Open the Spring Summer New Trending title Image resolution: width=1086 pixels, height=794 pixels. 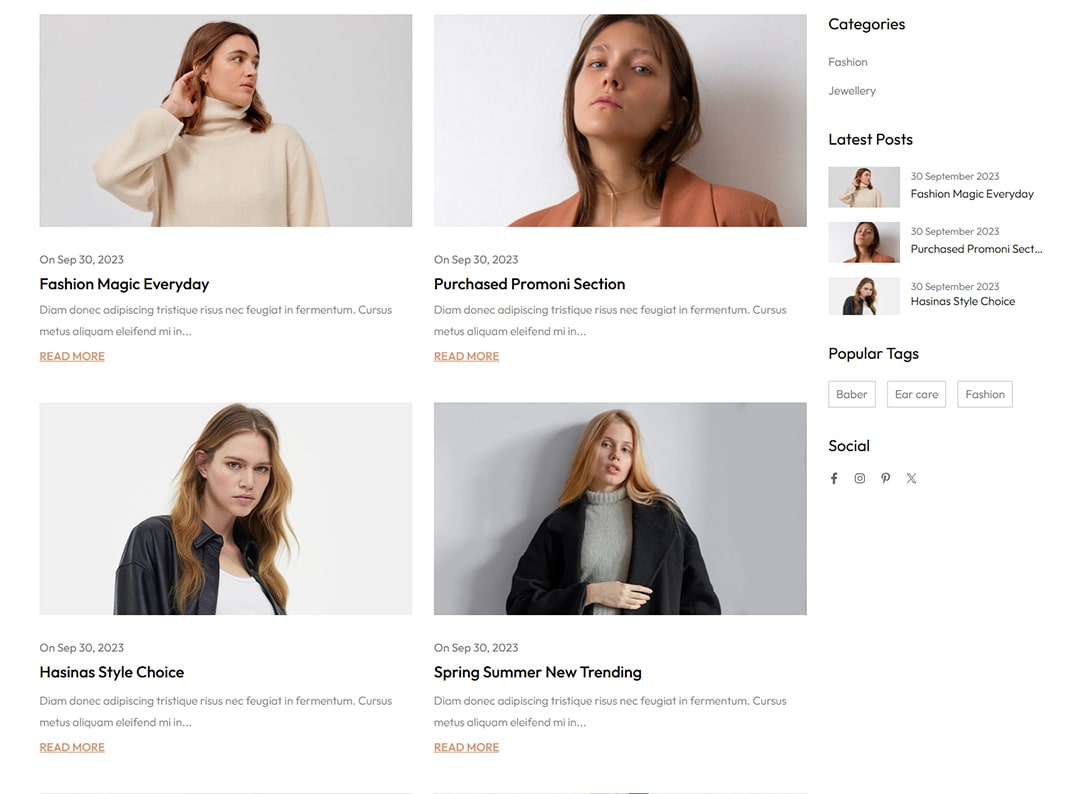coord(537,672)
